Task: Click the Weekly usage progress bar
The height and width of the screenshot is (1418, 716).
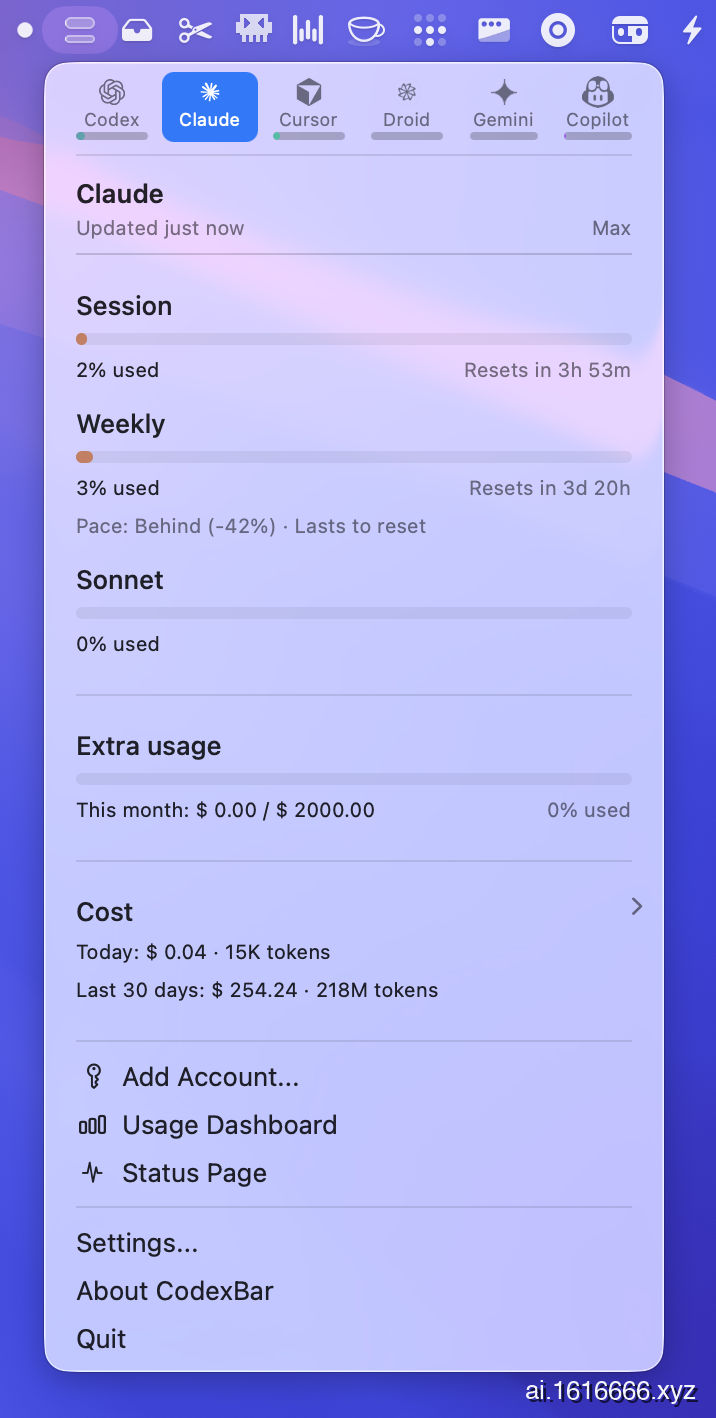Action: pyautogui.click(x=354, y=457)
